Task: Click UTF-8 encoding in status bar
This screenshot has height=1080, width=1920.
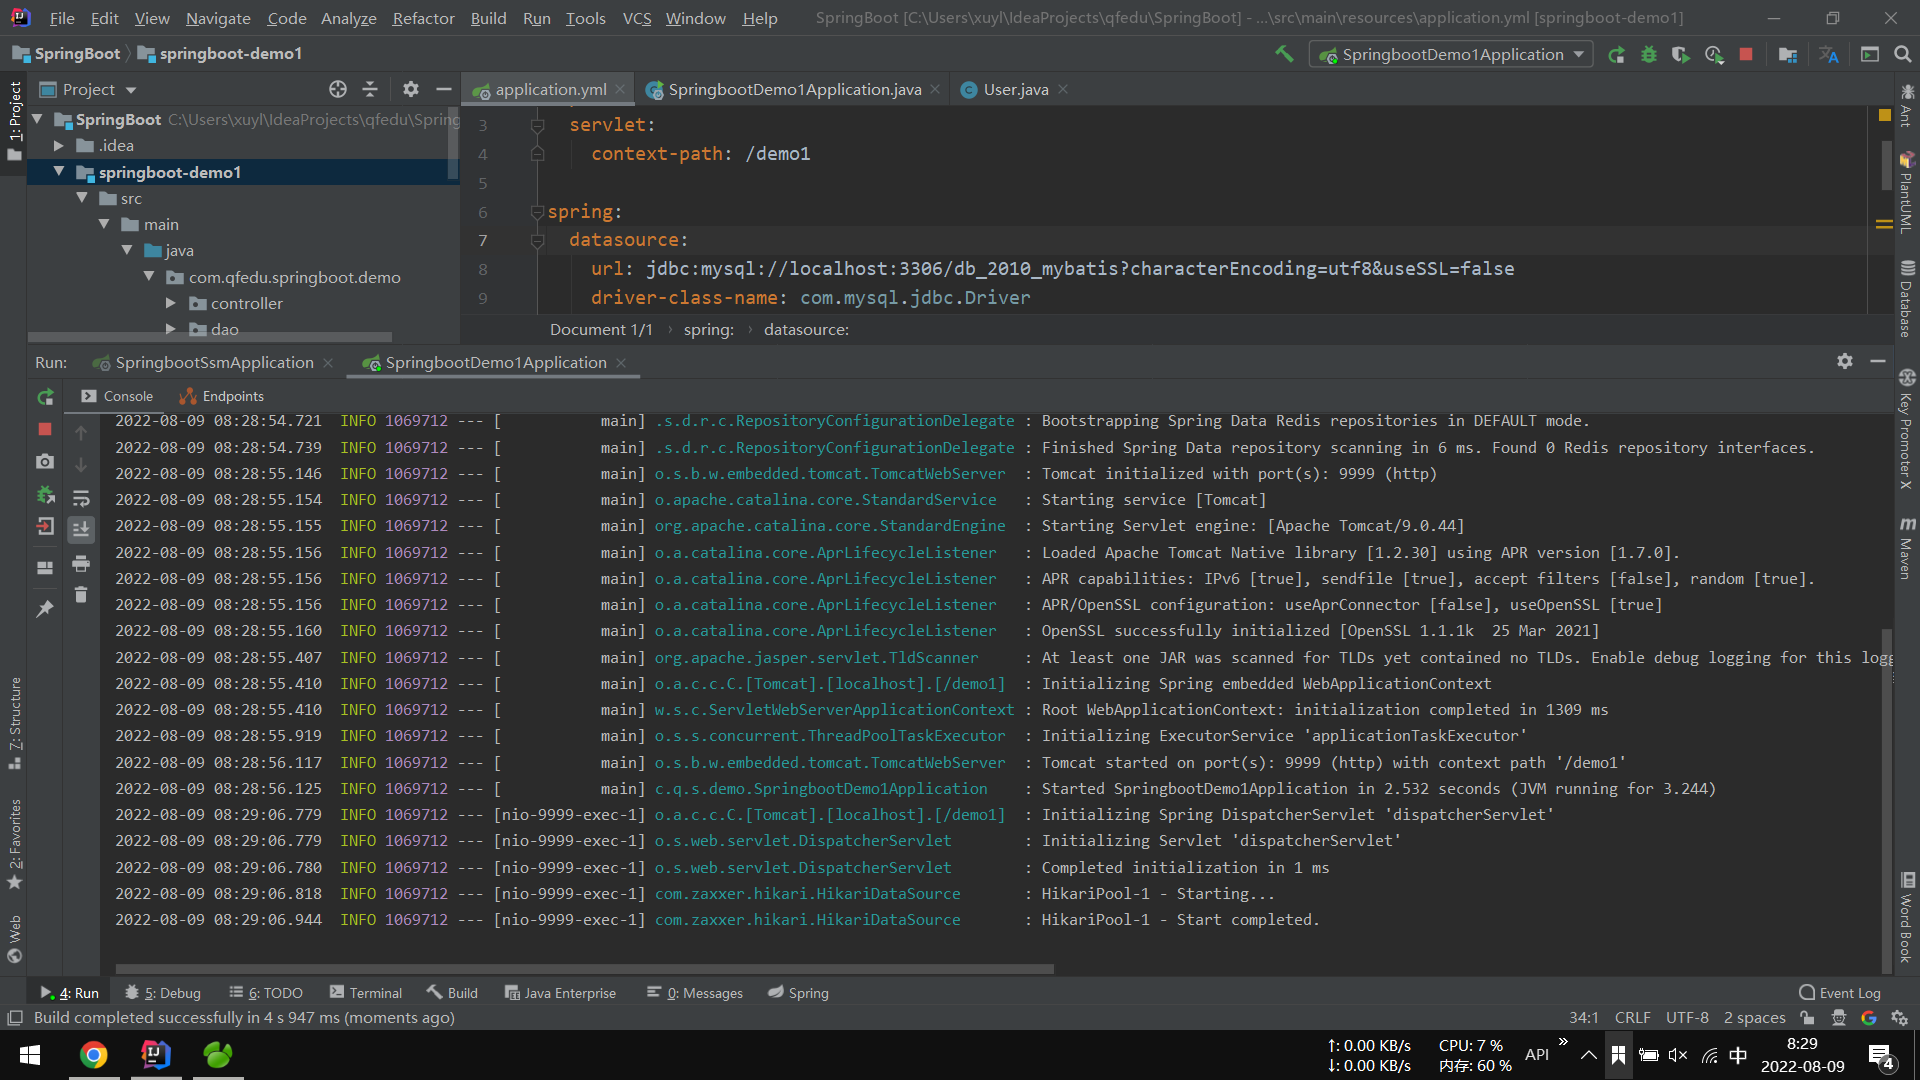Action: click(1687, 1018)
